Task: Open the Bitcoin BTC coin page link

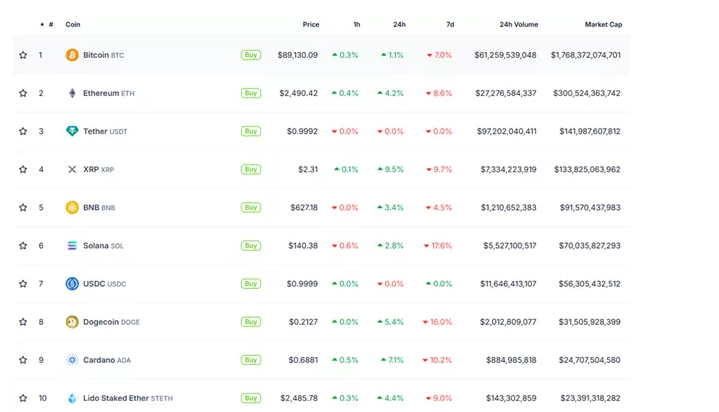Action: coord(104,55)
